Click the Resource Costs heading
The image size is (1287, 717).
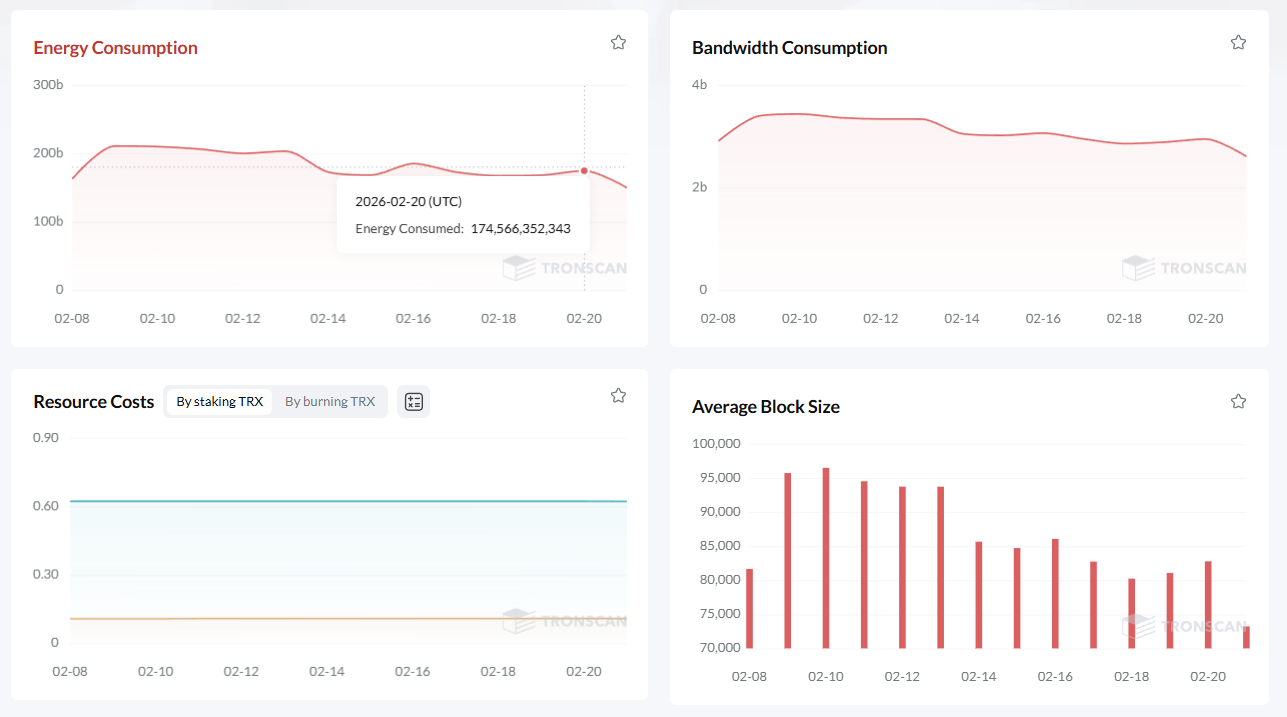tap(93, 401)
